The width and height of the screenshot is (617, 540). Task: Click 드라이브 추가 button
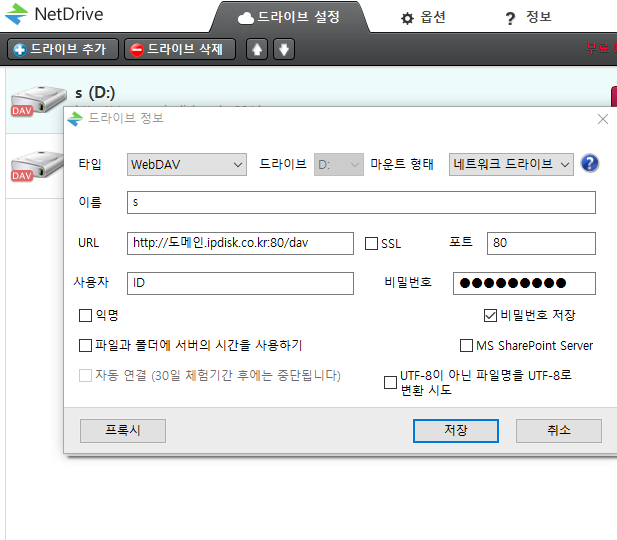click(63, 49)
